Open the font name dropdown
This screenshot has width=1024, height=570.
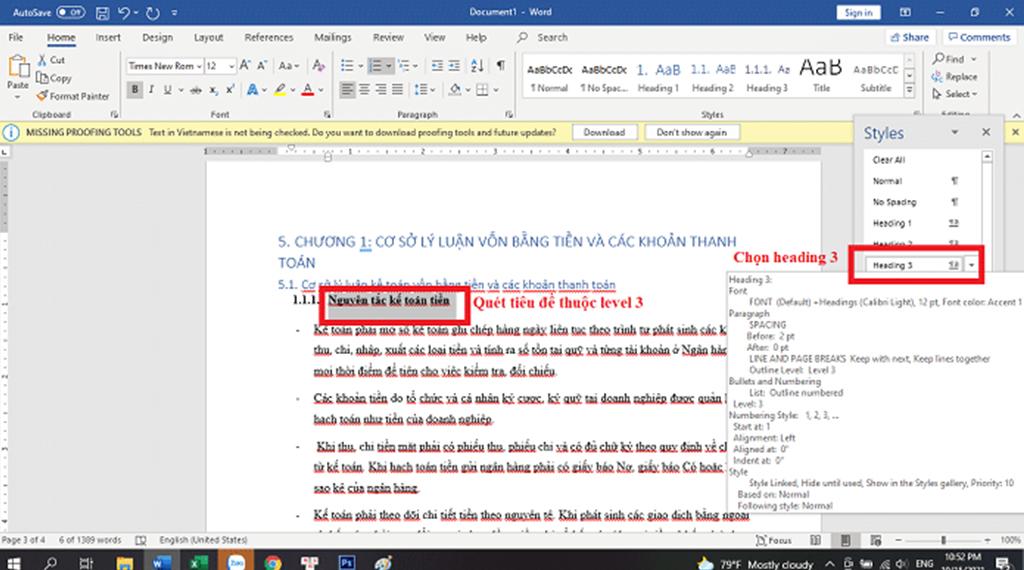click(x=199, y=66)
